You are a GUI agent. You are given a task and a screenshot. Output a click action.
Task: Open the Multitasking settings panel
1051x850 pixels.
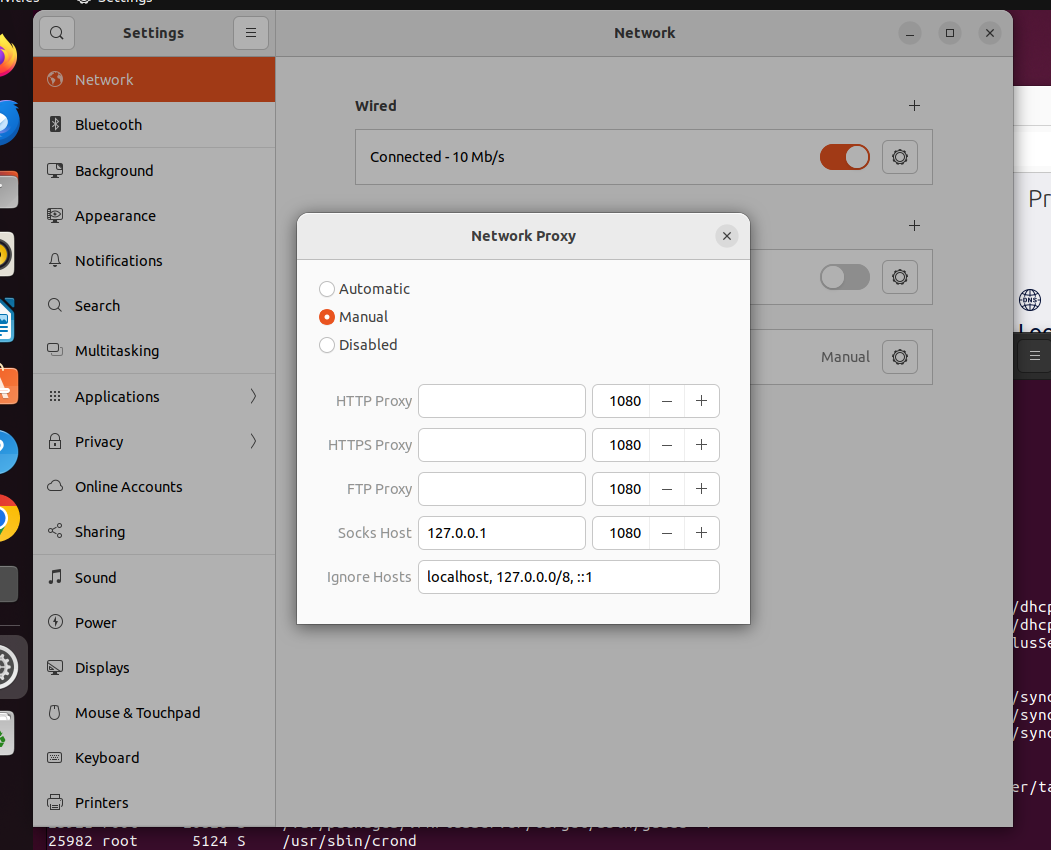(154, 351)
